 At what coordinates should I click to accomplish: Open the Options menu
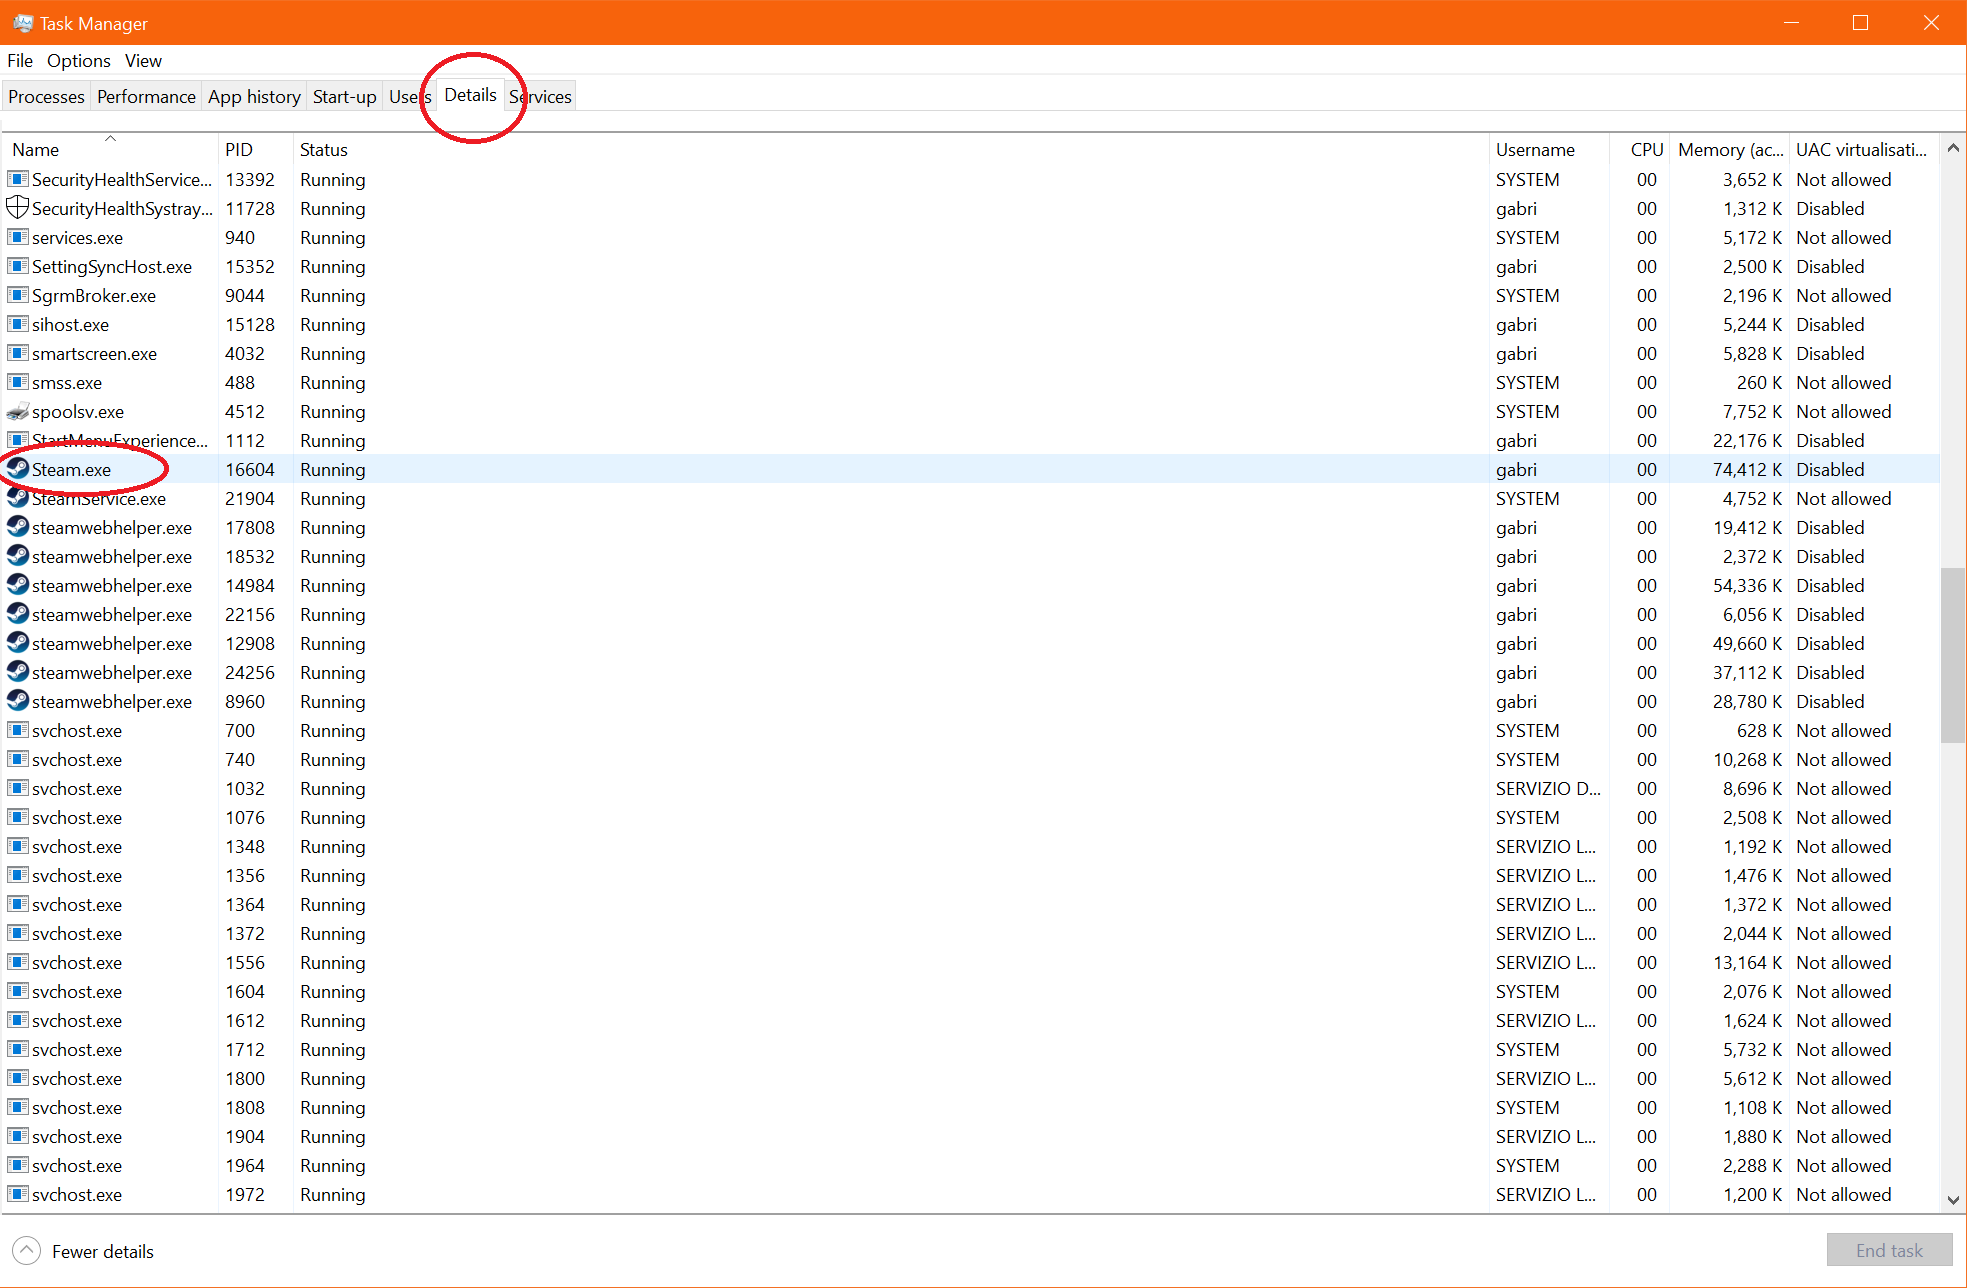click(79, 61)
